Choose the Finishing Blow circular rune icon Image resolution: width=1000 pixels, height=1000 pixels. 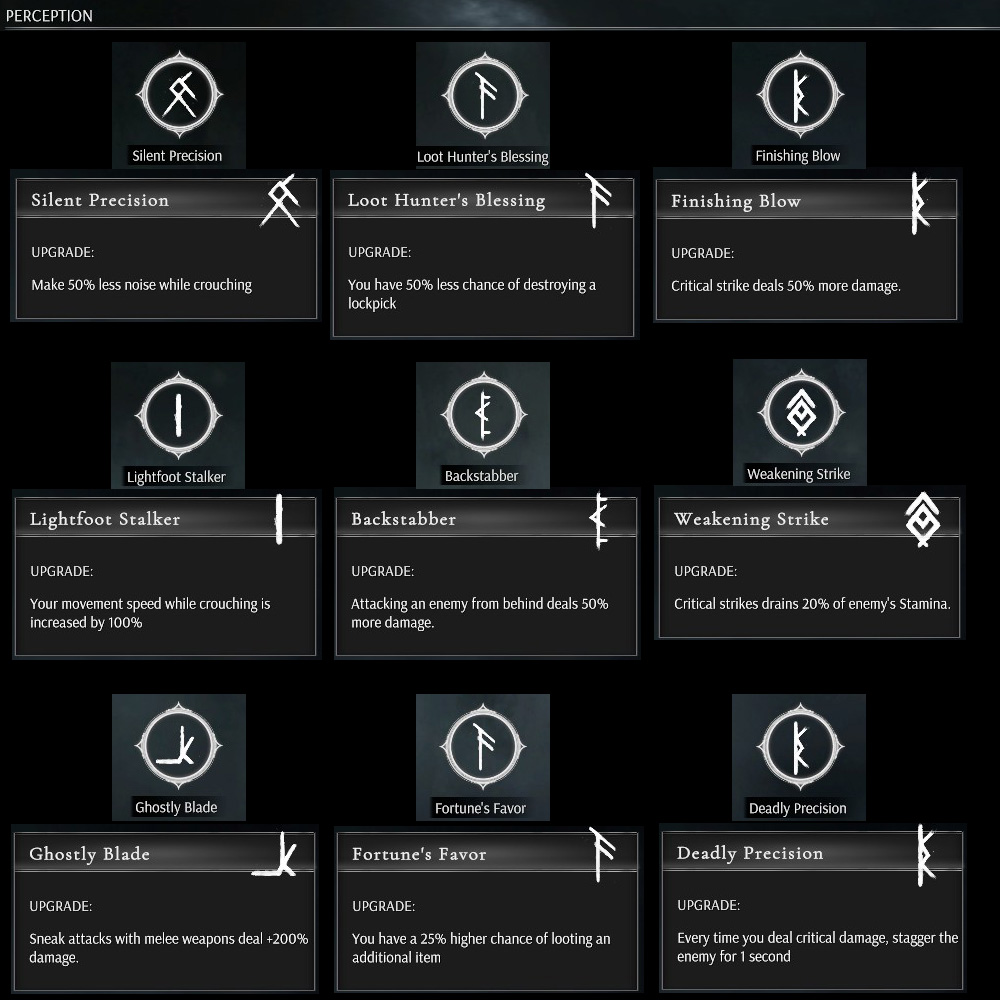coord(798,95)
